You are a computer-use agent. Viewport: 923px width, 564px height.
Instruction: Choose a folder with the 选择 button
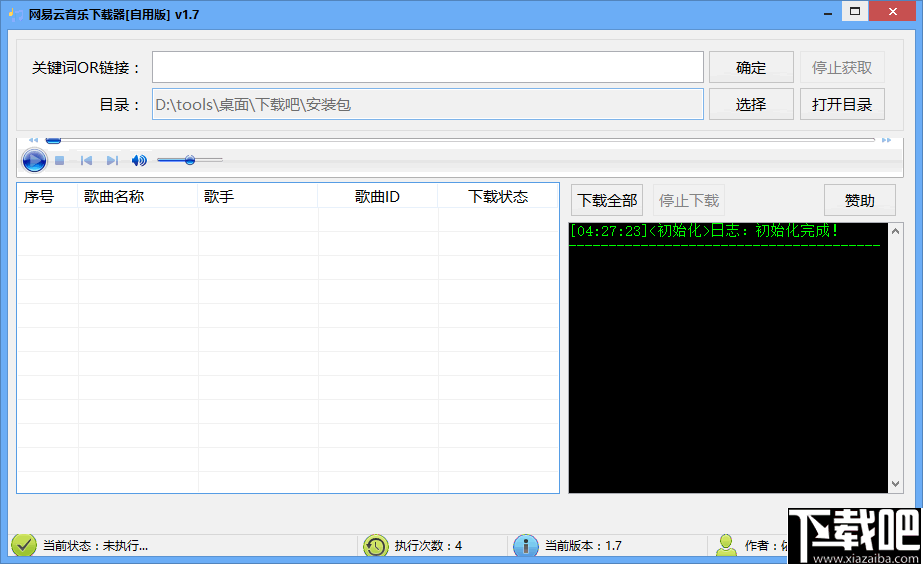[x=751, y=104]
